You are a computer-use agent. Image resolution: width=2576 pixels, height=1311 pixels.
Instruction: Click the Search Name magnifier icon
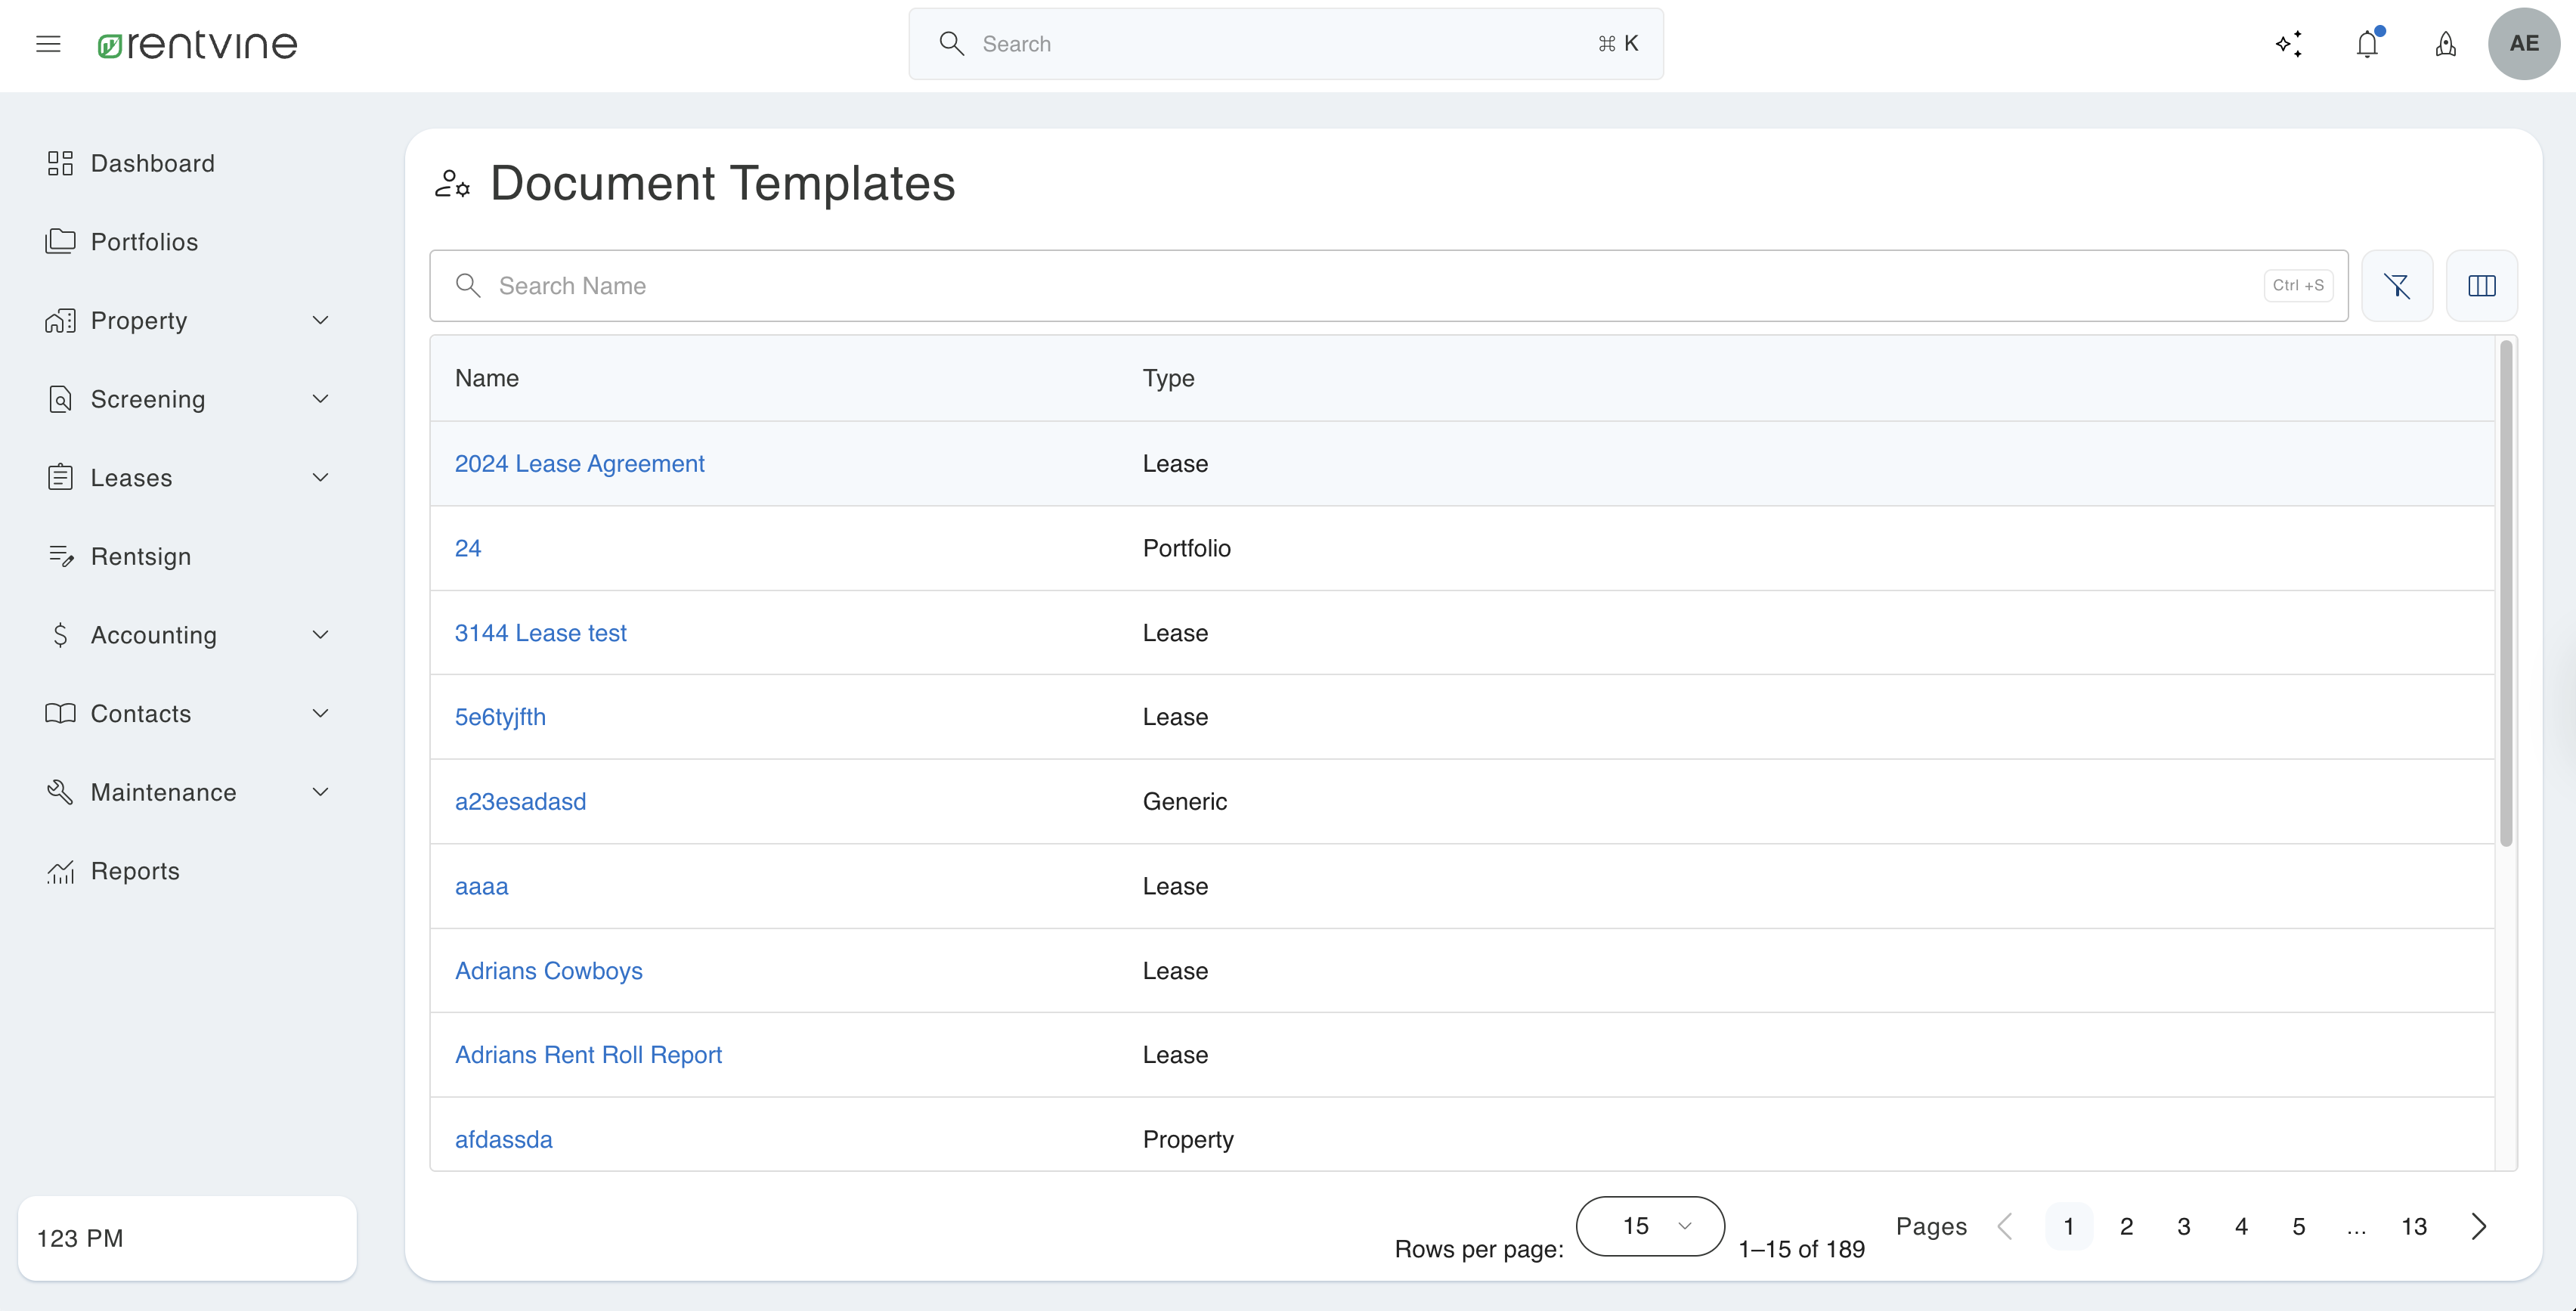point(468,285)
